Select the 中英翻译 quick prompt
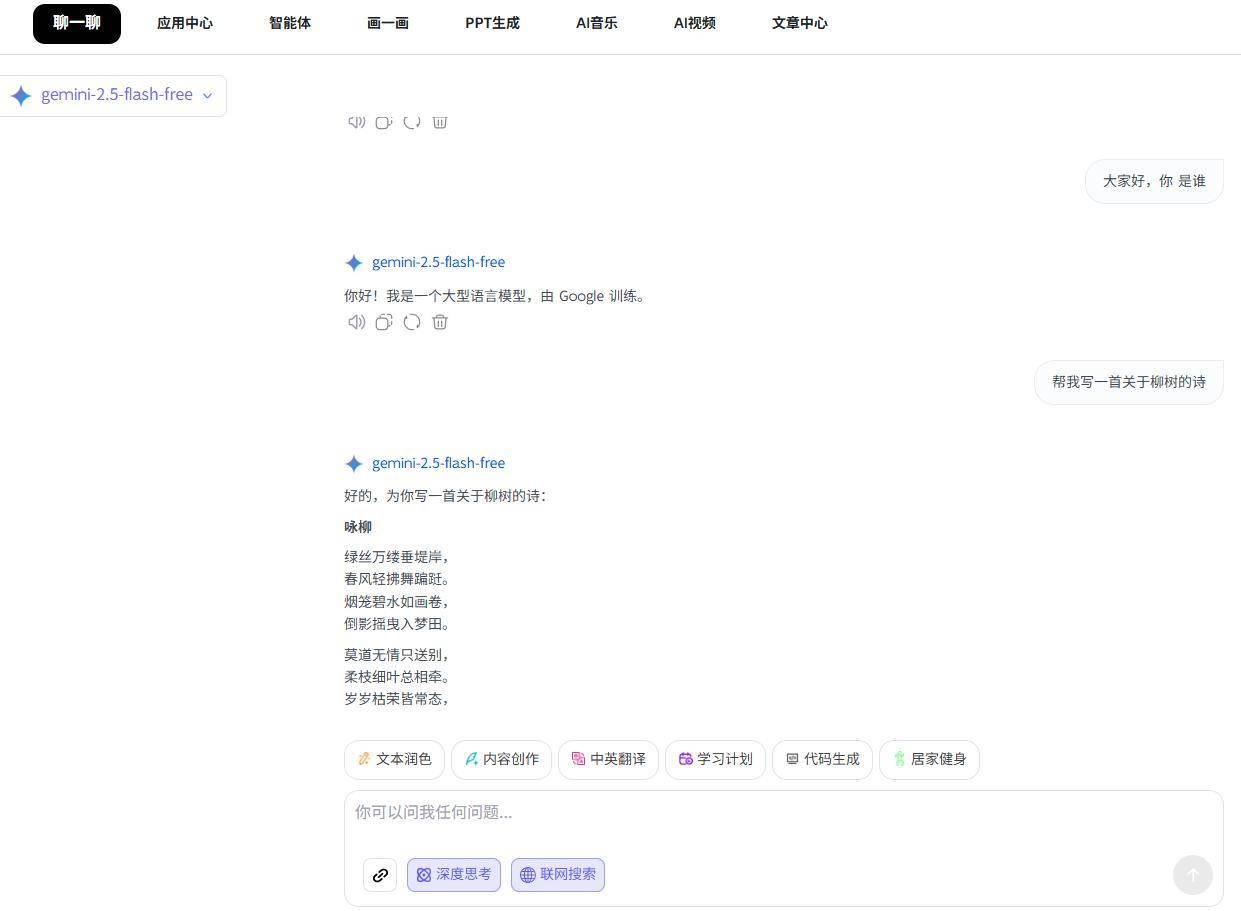The image size is (1241, 911). pyautogui.click(x=608, y=760)
